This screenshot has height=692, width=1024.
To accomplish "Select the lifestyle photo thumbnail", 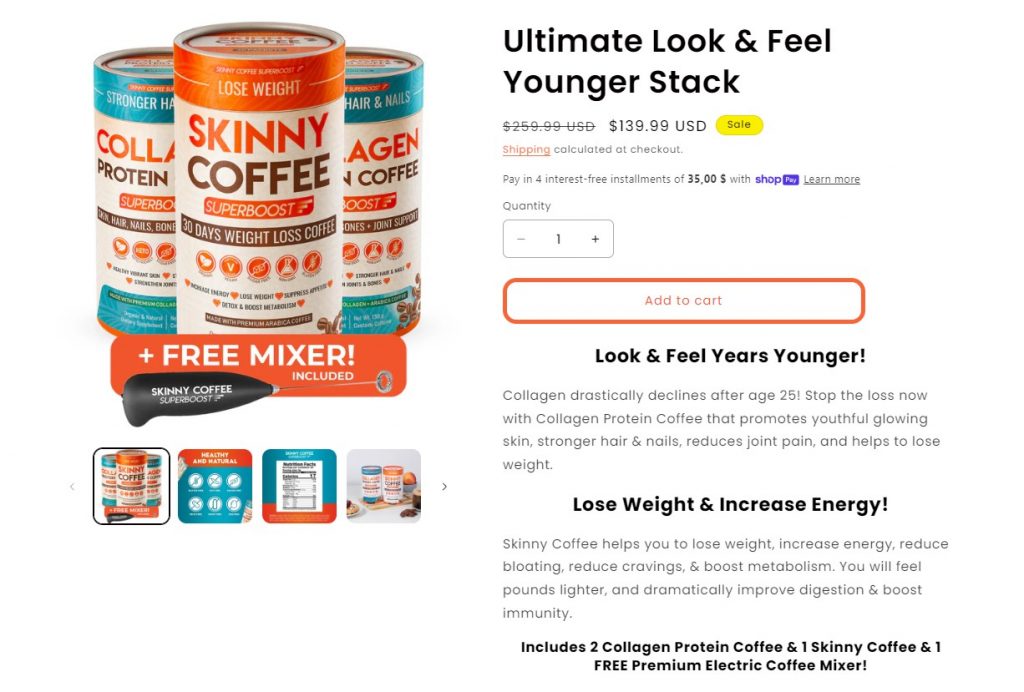I will (x=383, y=486).
